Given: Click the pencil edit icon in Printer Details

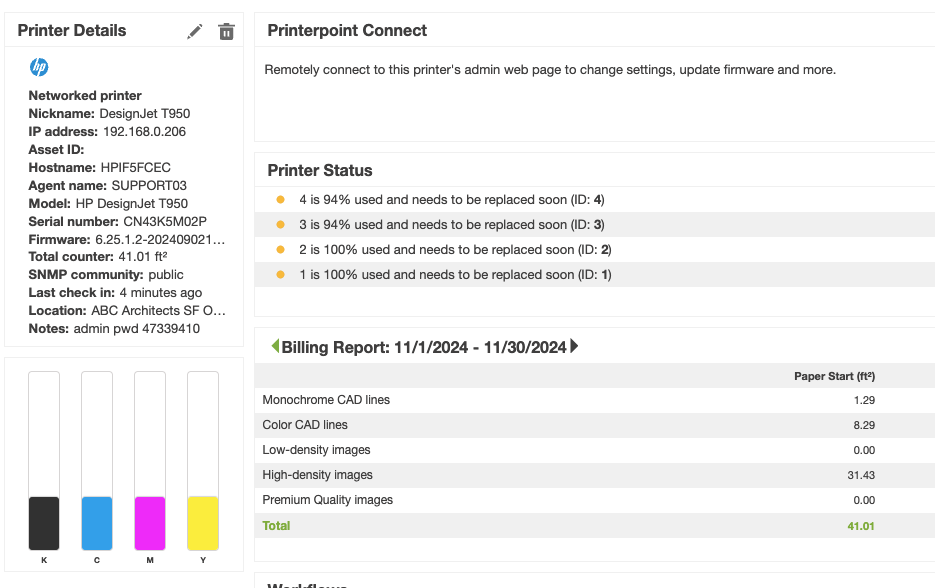Looking at the screenshot, I should 195,32.
